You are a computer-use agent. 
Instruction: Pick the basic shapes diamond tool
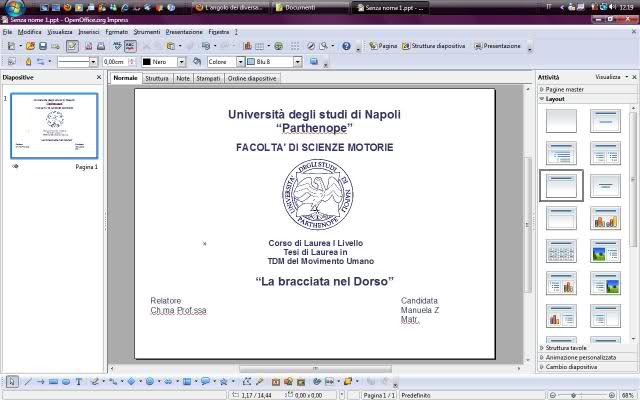pos(131,382)
